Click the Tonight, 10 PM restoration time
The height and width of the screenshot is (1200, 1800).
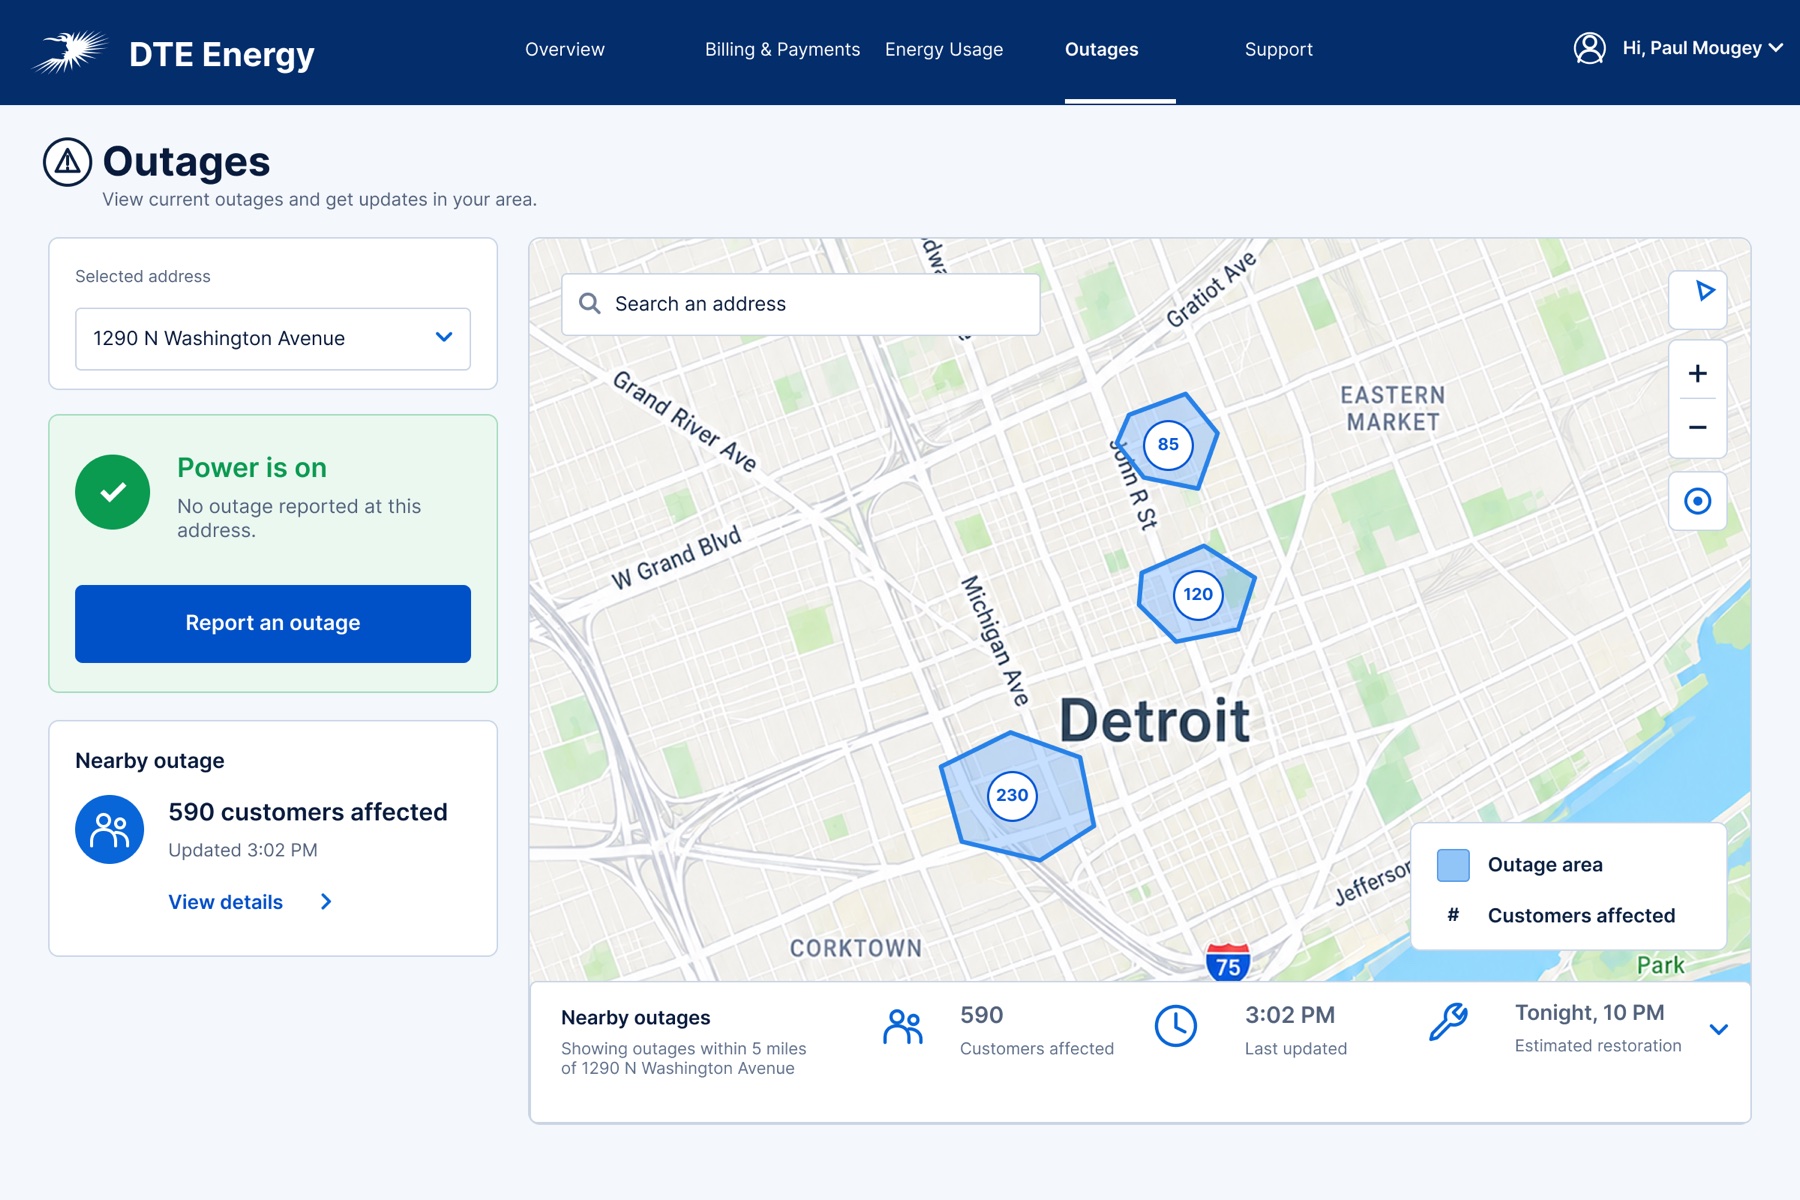[1589, 1013]
